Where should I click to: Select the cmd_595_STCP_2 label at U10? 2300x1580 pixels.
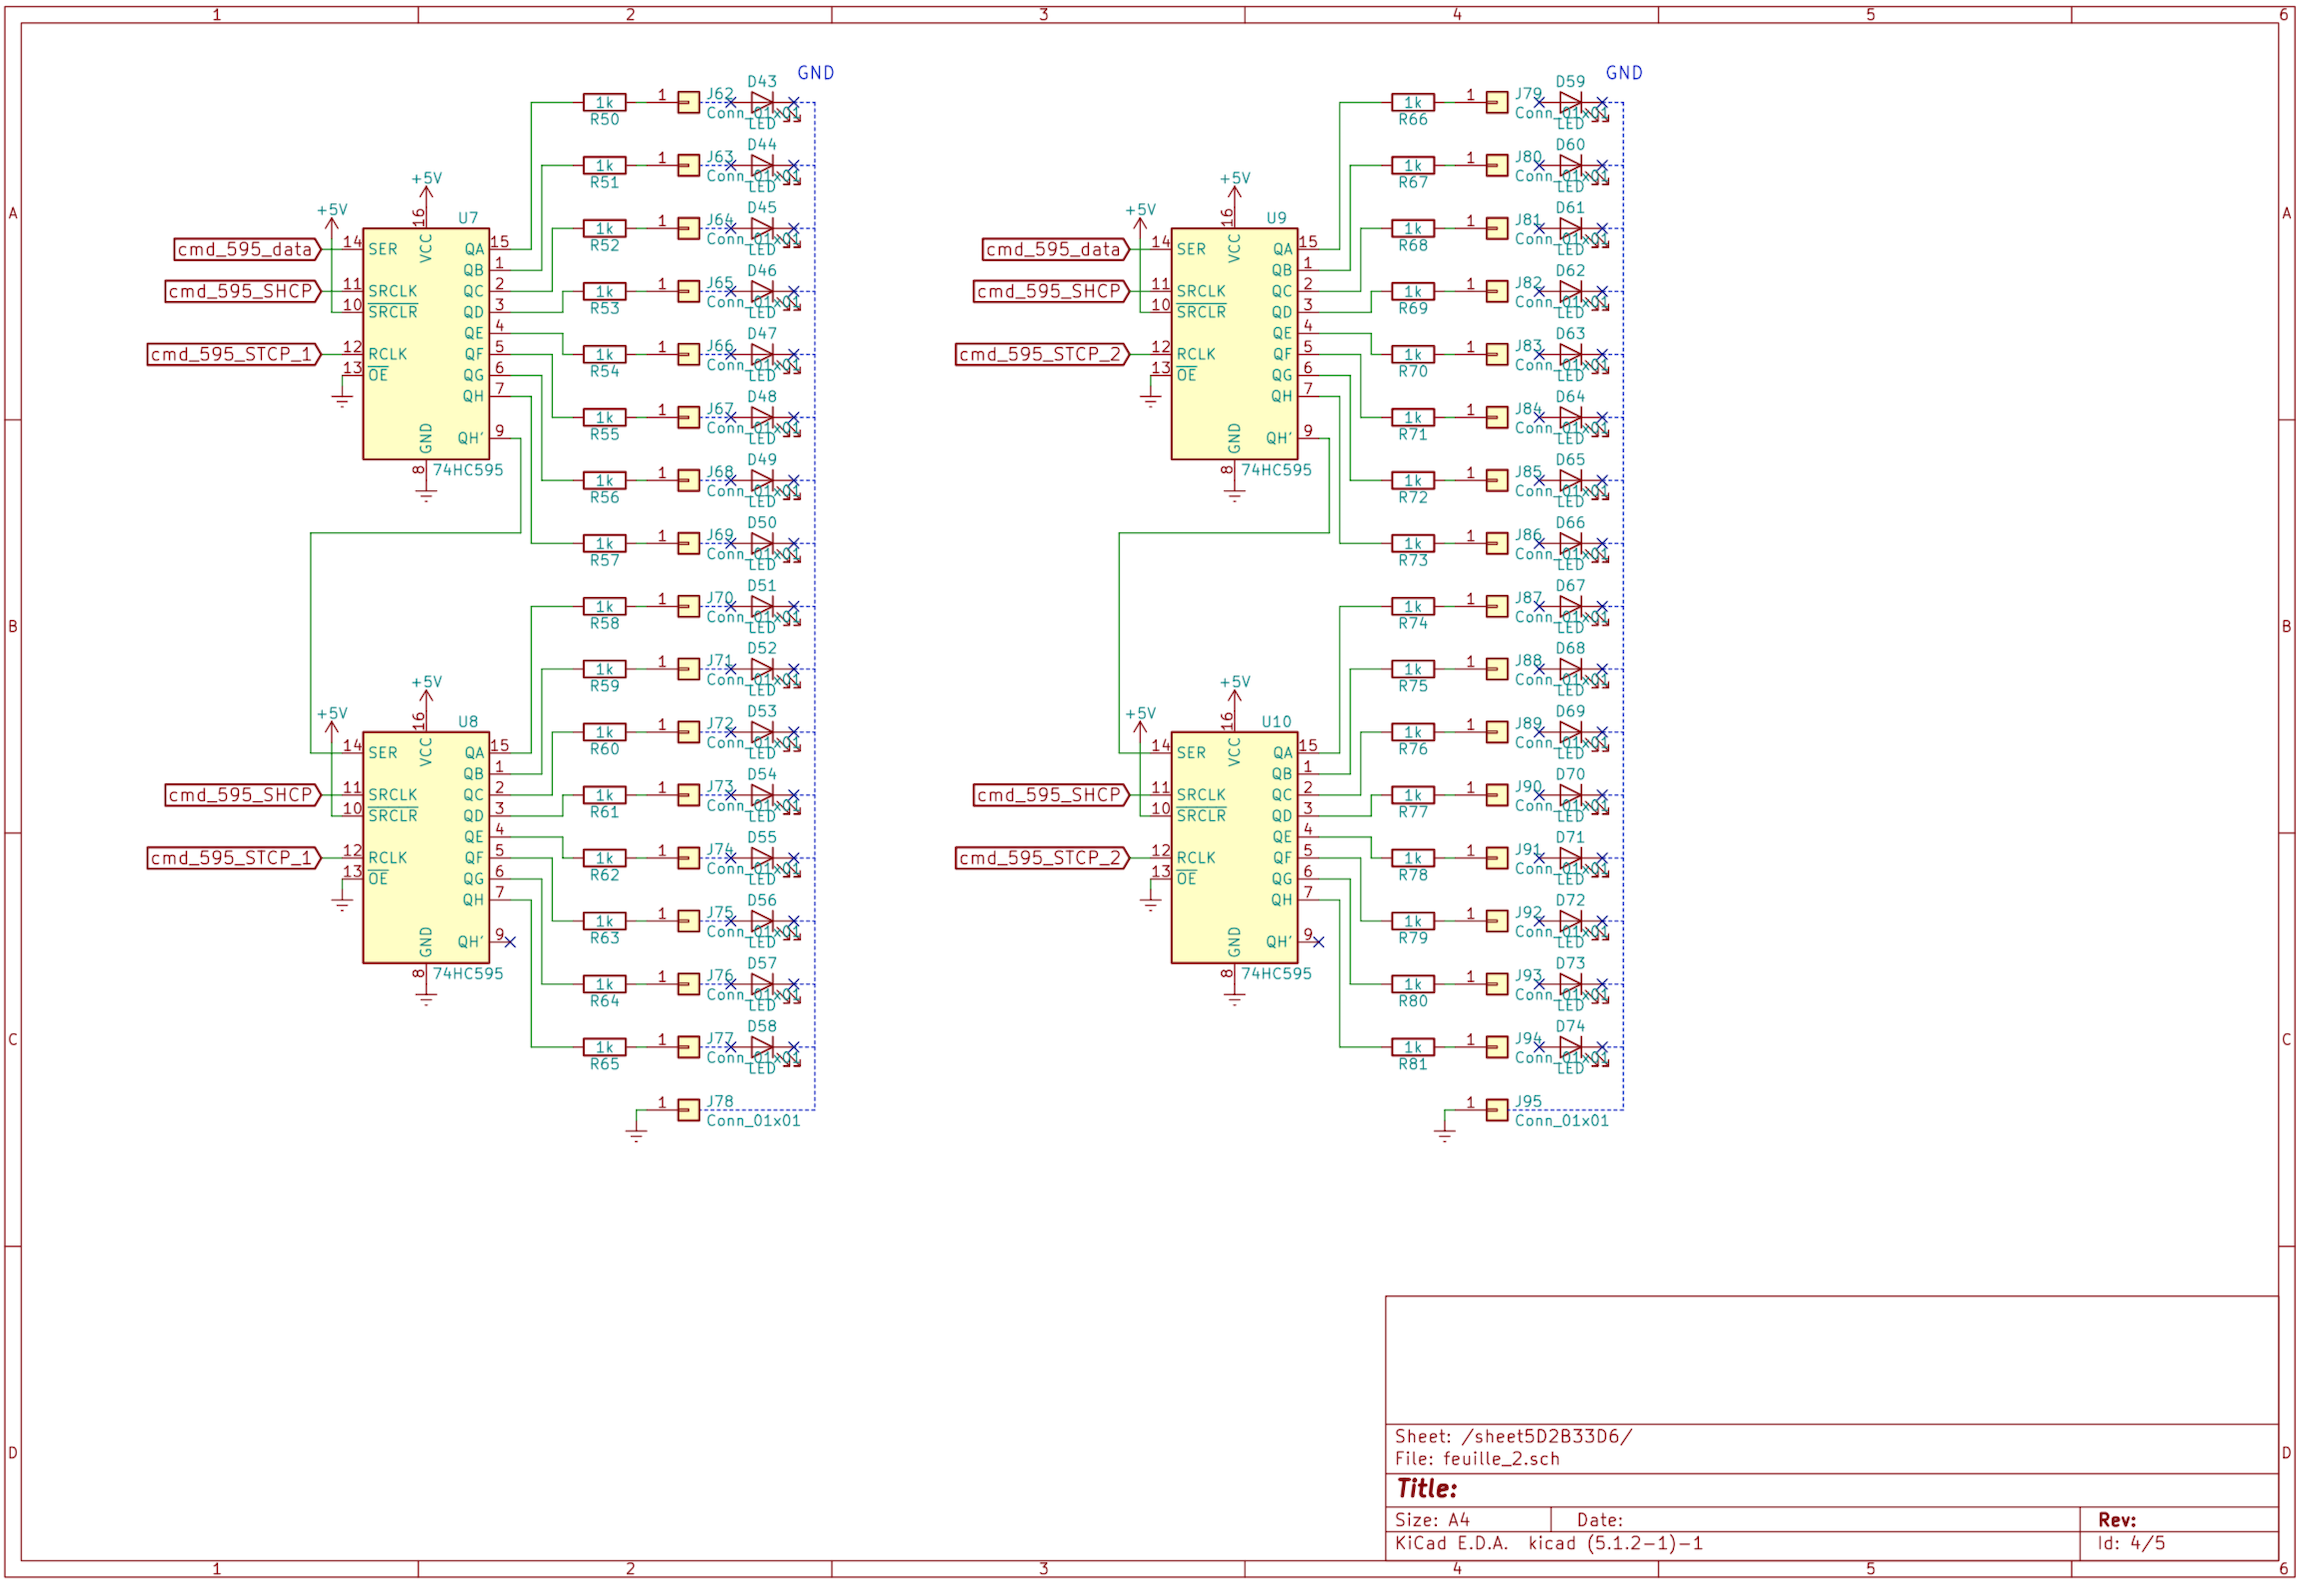[1040, 857]
